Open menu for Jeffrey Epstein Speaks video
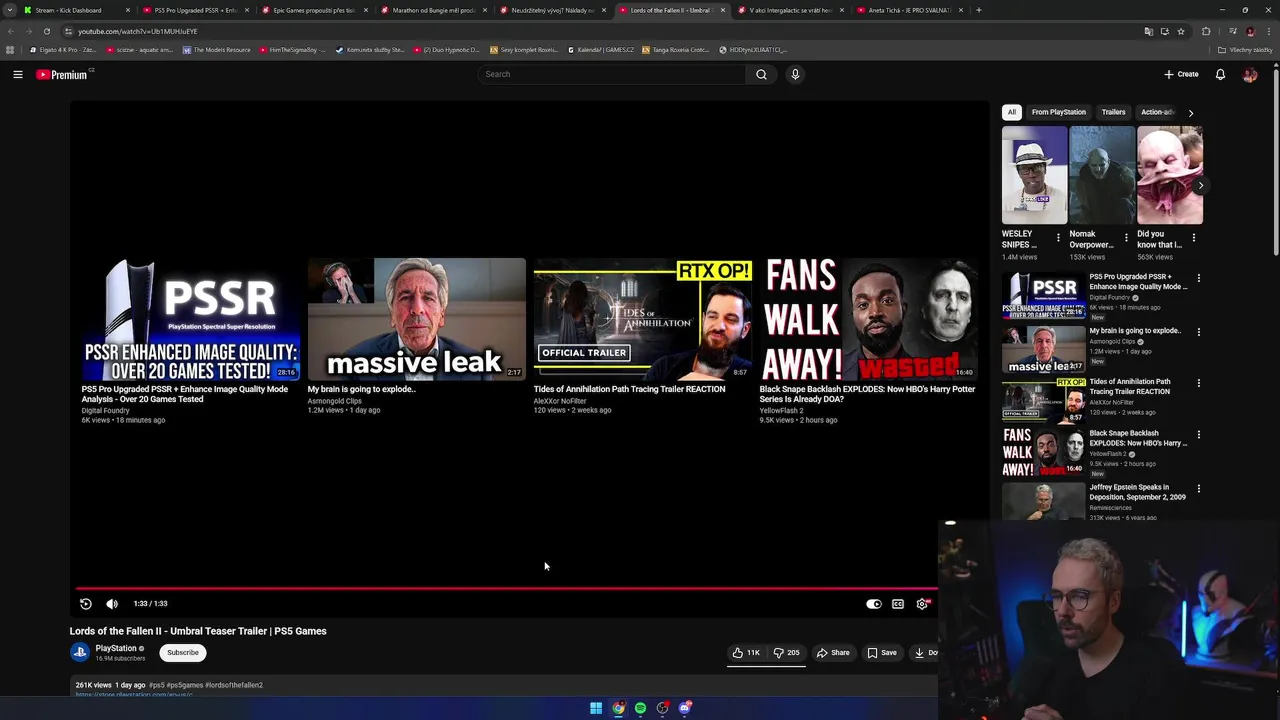The width and height of the screenshot is (1280, 720). pyautogui.click(x=1199, y=489)
